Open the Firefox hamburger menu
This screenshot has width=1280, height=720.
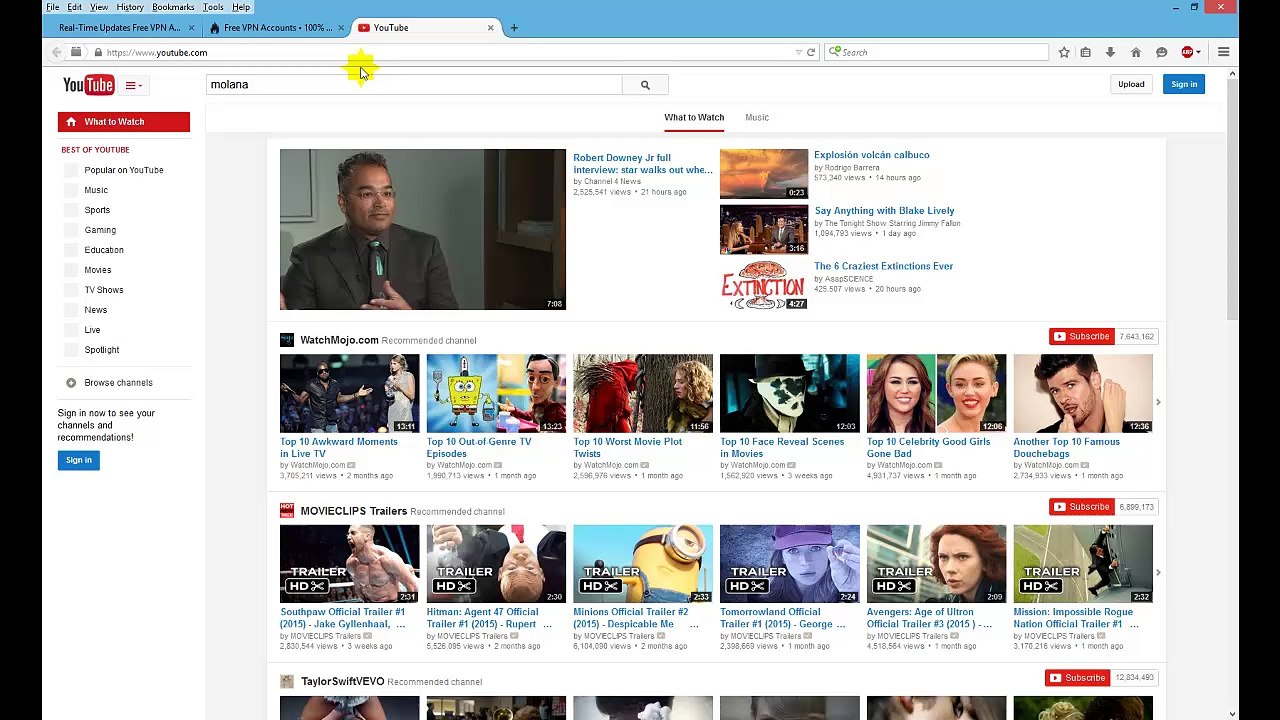(1223, 52)
